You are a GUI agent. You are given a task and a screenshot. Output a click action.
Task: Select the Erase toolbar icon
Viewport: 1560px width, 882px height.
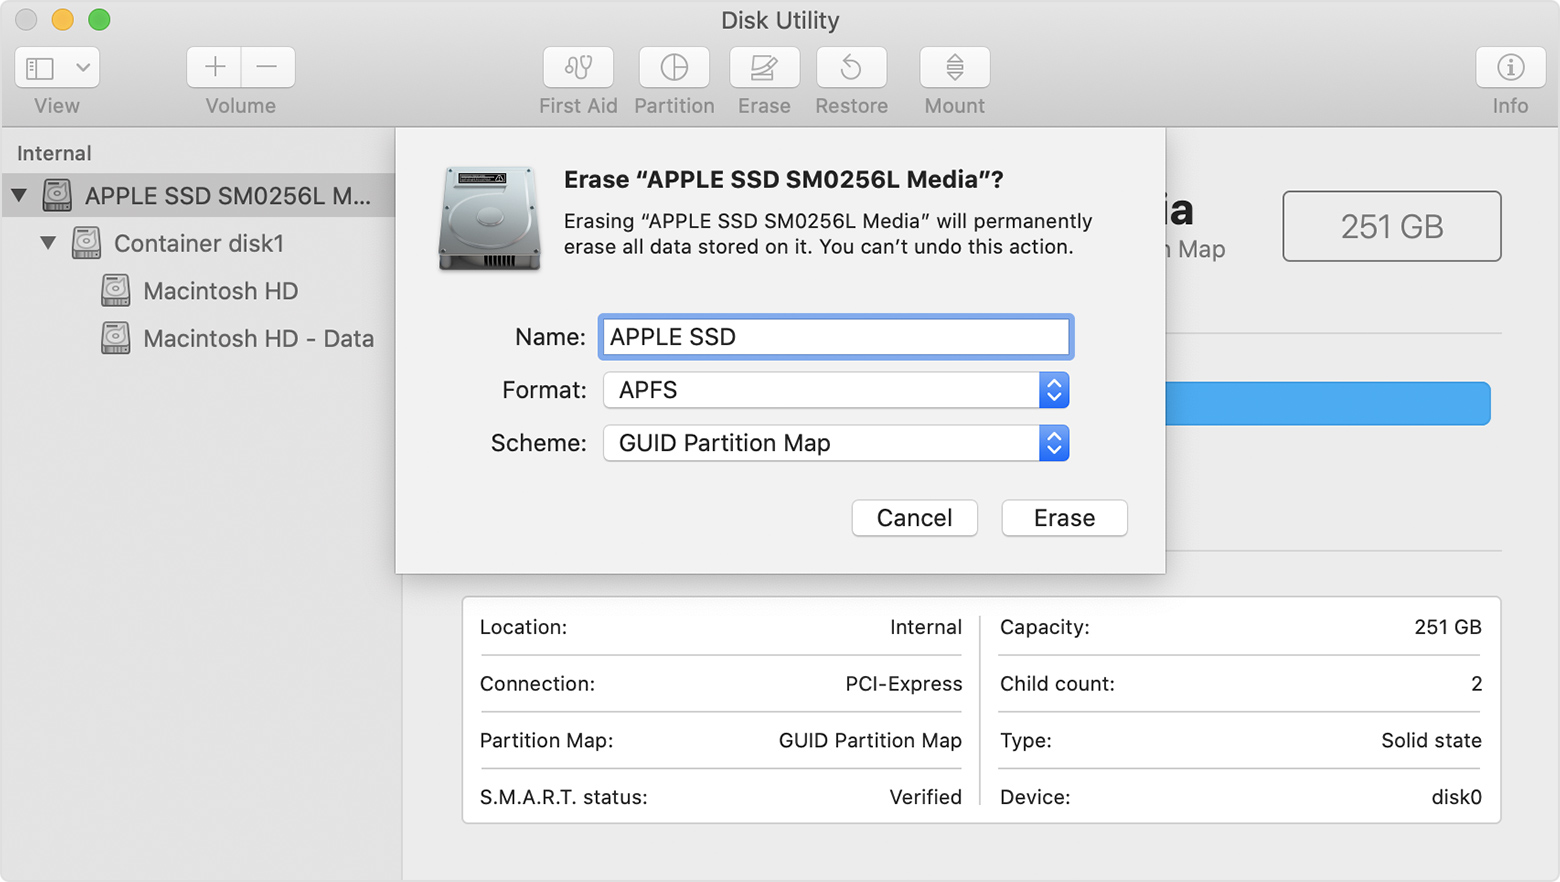[x=764, y=67]
